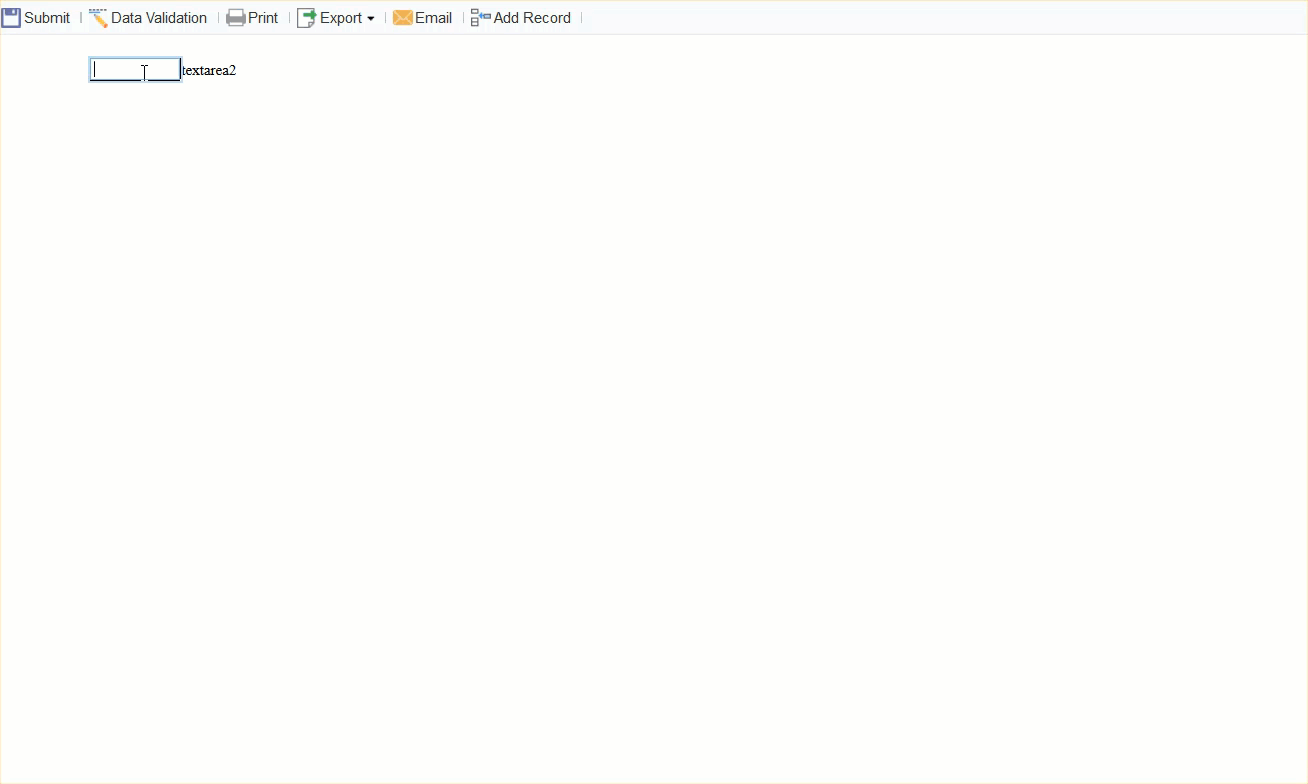This screenshot has height=784, width=1308.
Task: Run Data Validation on the form
Action: point(158,17)
